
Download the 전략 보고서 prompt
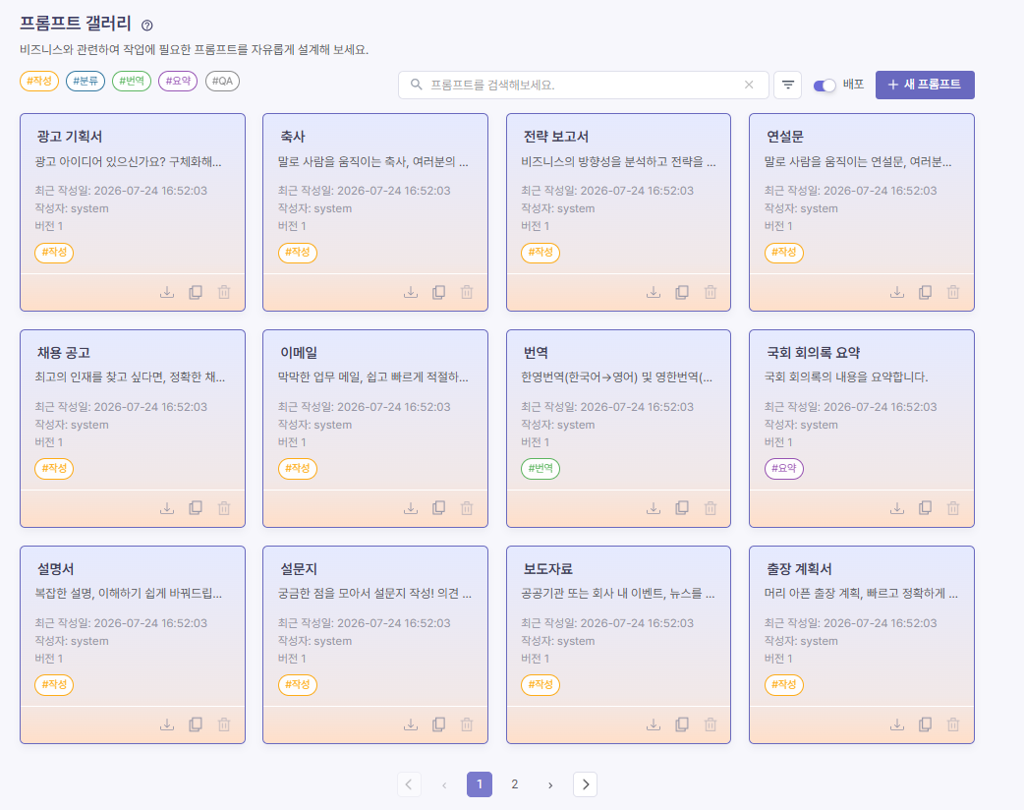click(654, 292)
